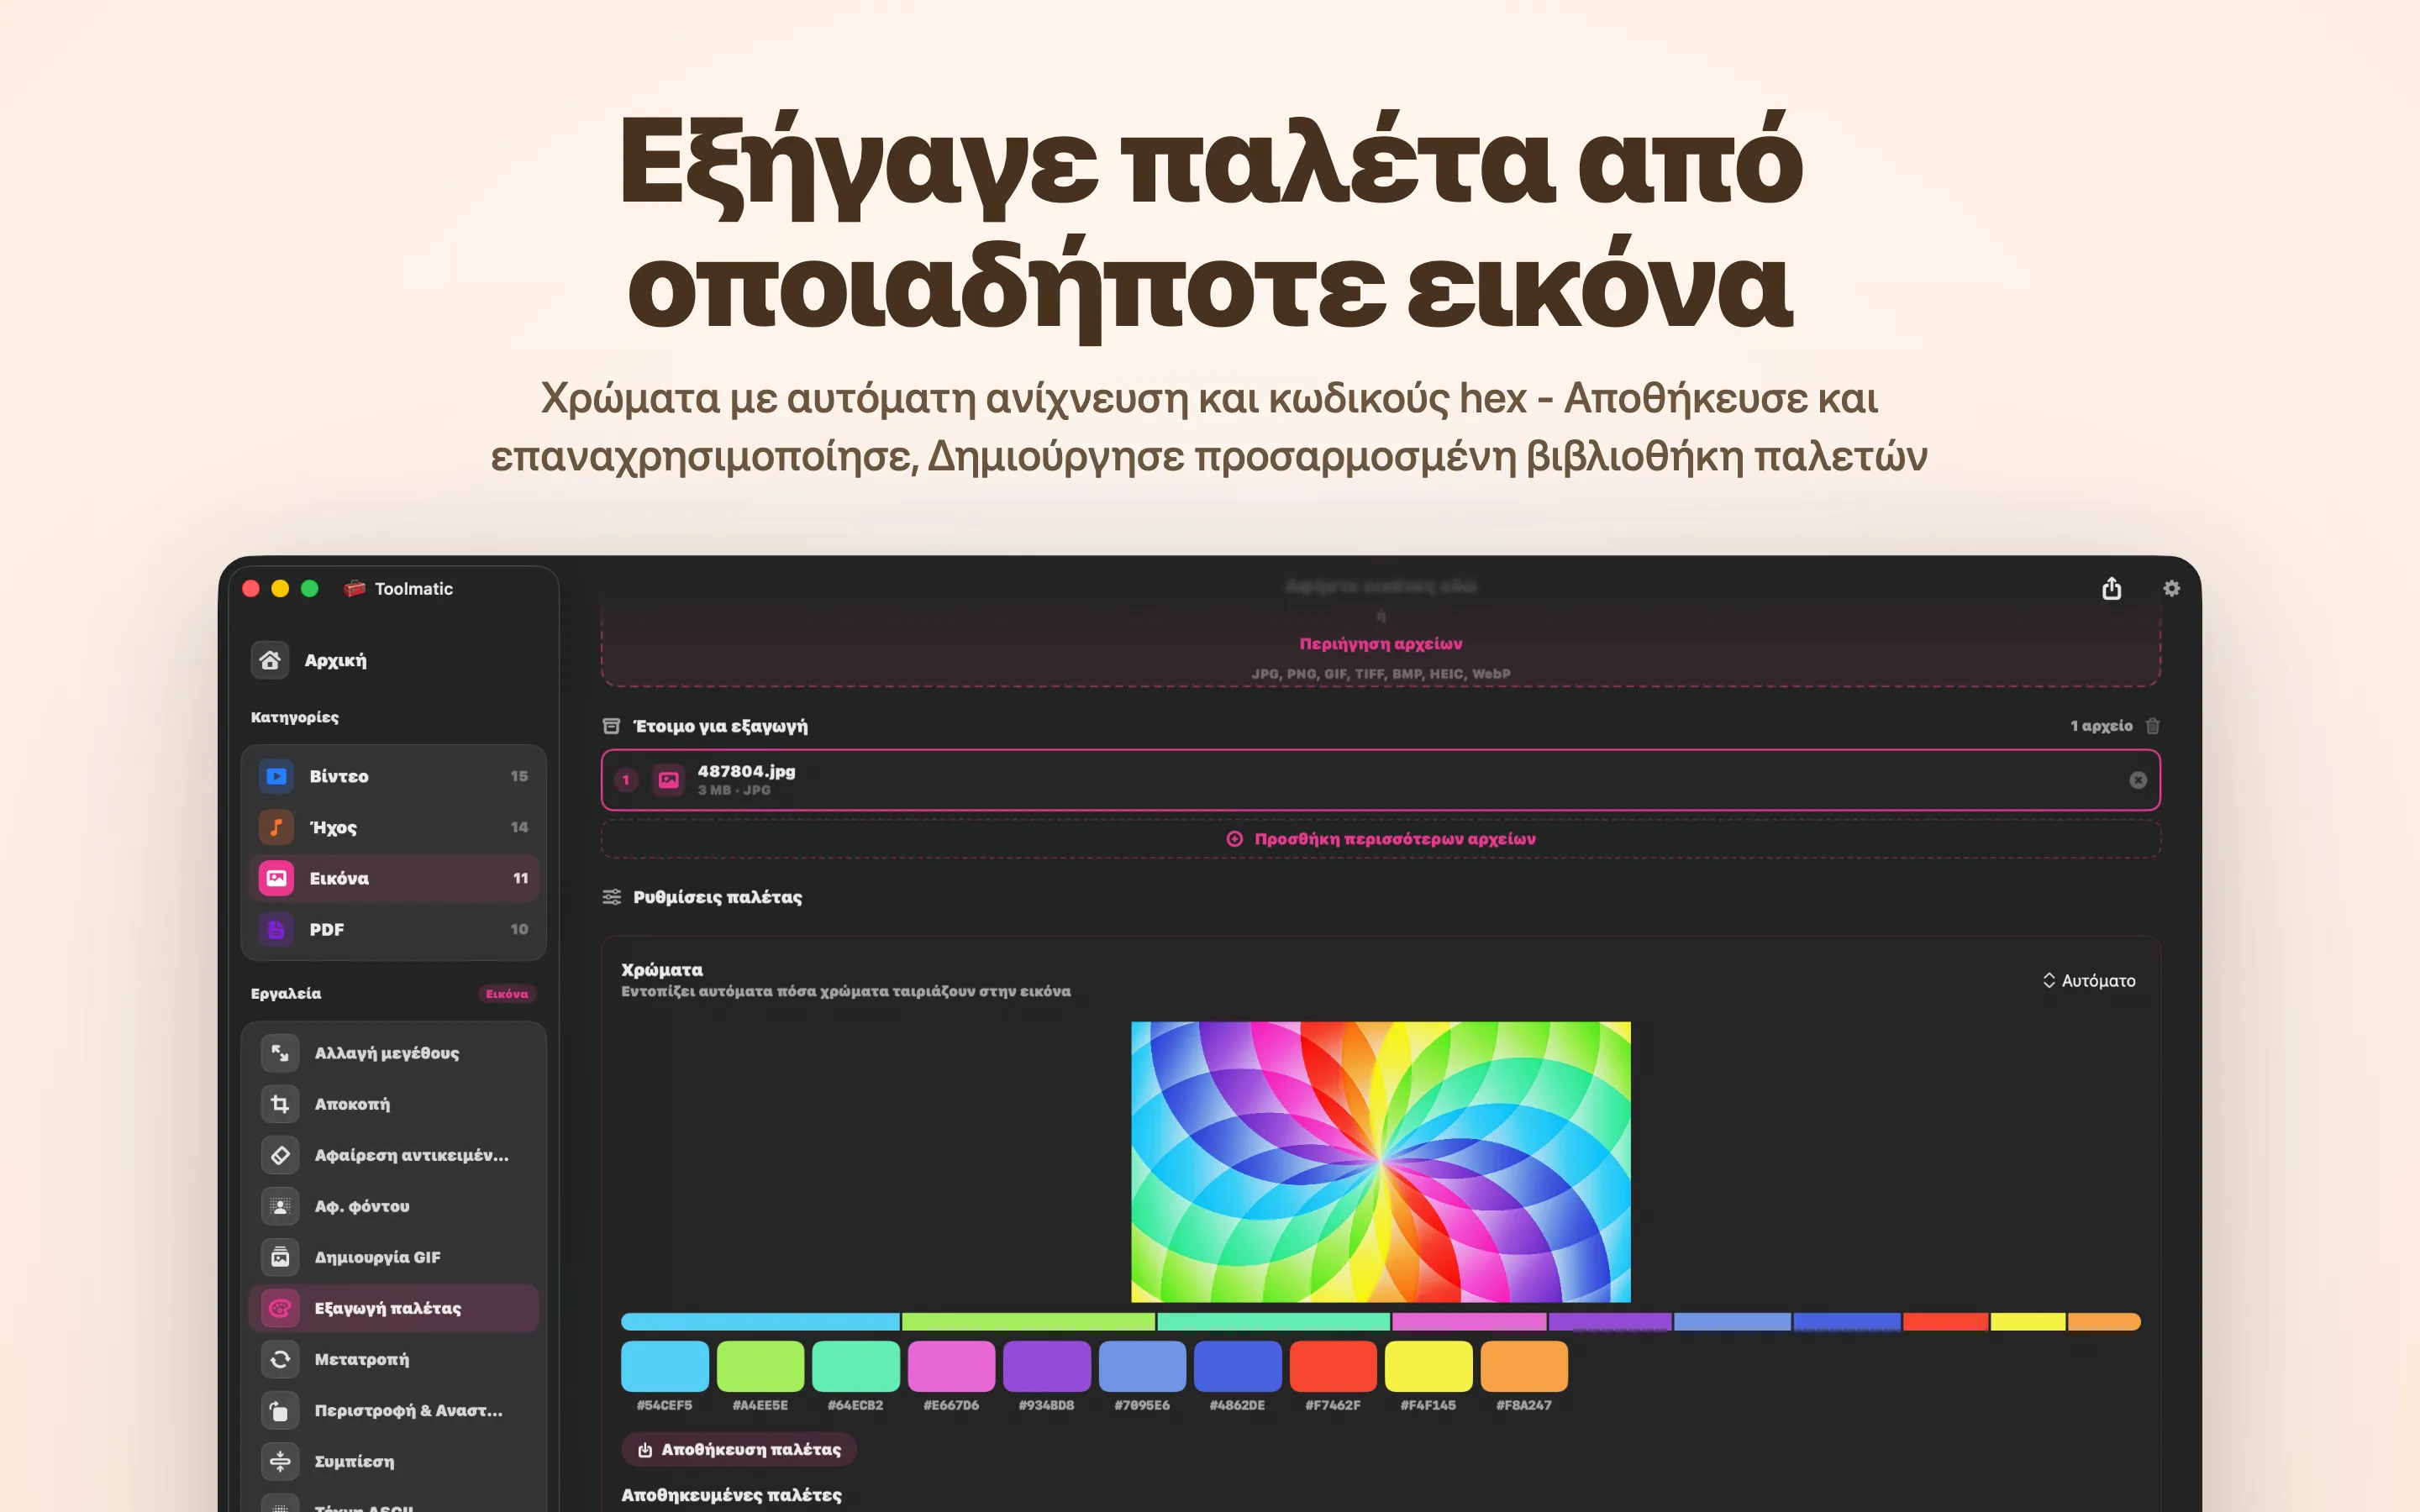This screenshot has height=1512, width=2420.
Task: Click the number 1 badge on file row
Action: click(x=626, y=780)
